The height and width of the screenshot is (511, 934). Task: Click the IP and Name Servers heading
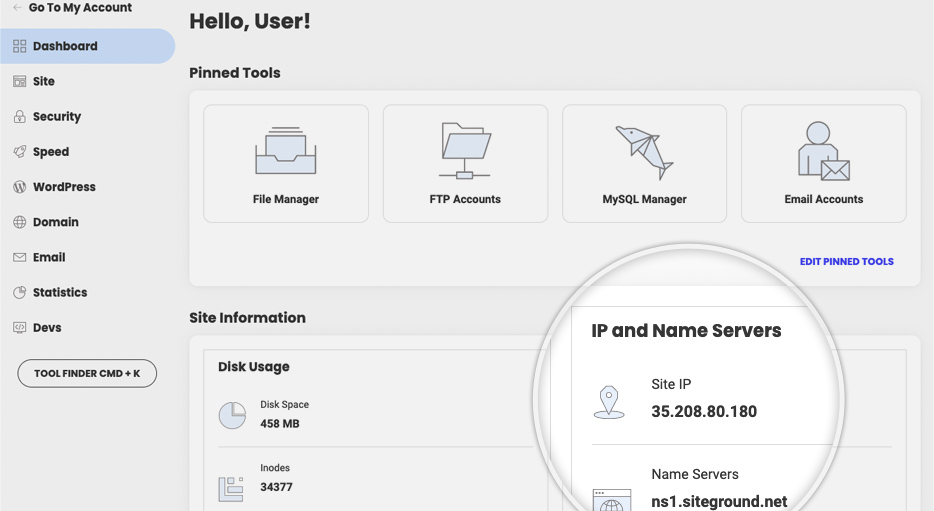[x=686, y=331]
